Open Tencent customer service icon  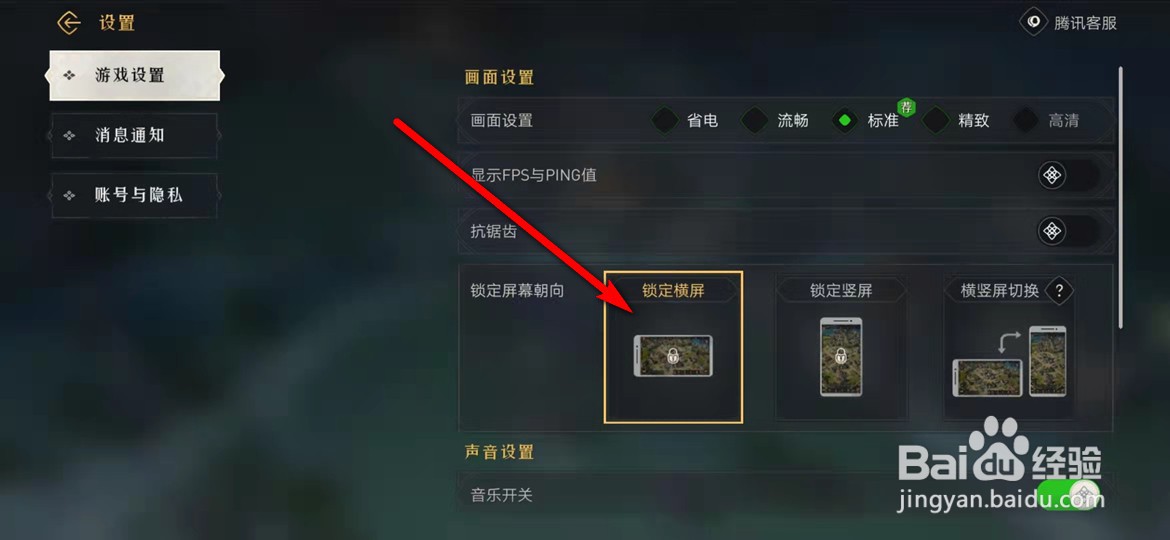1034,22
